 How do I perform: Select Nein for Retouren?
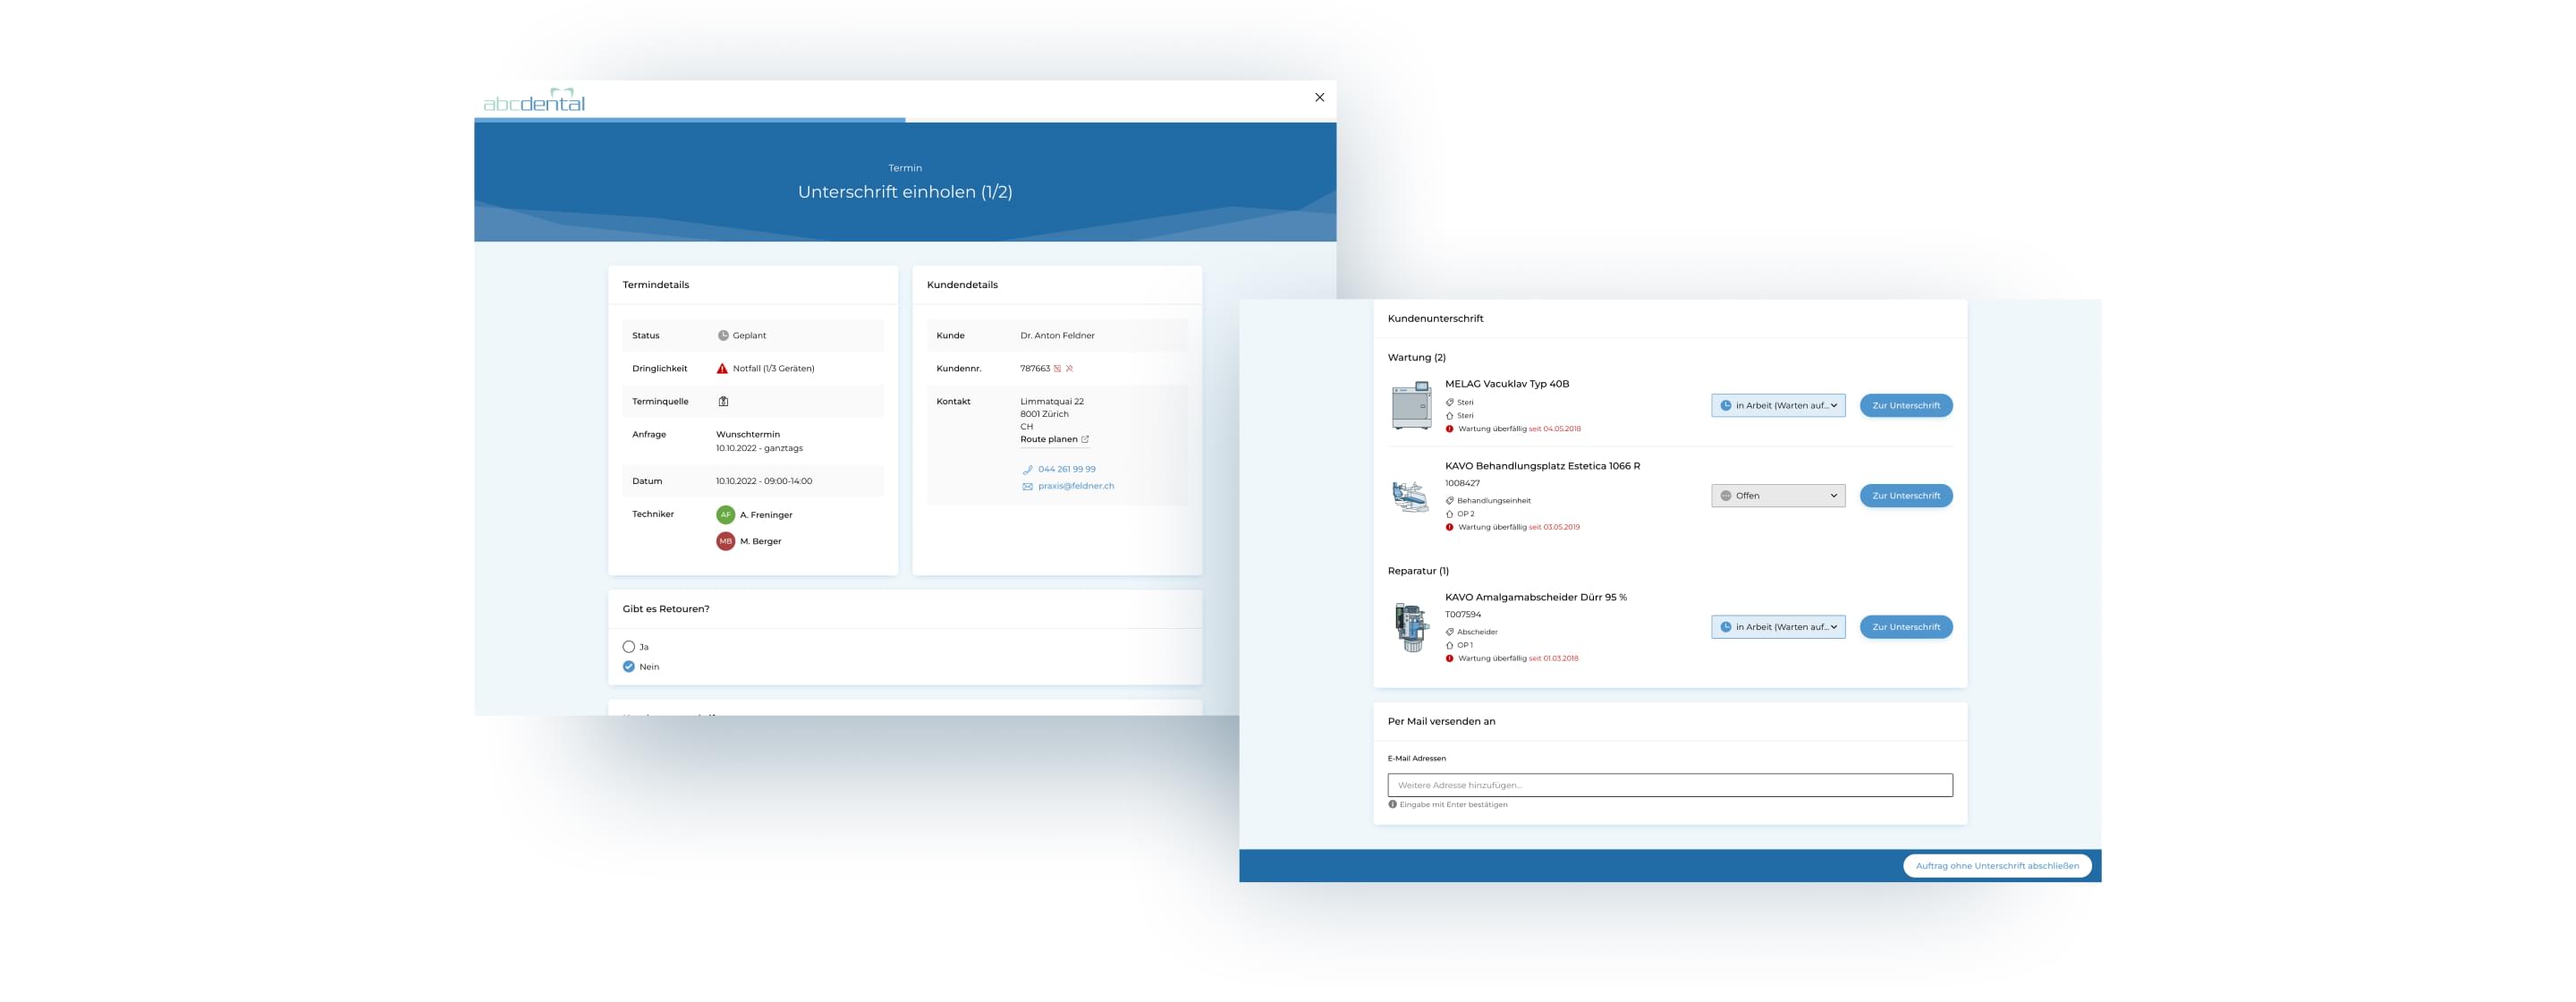coord(629,667)
